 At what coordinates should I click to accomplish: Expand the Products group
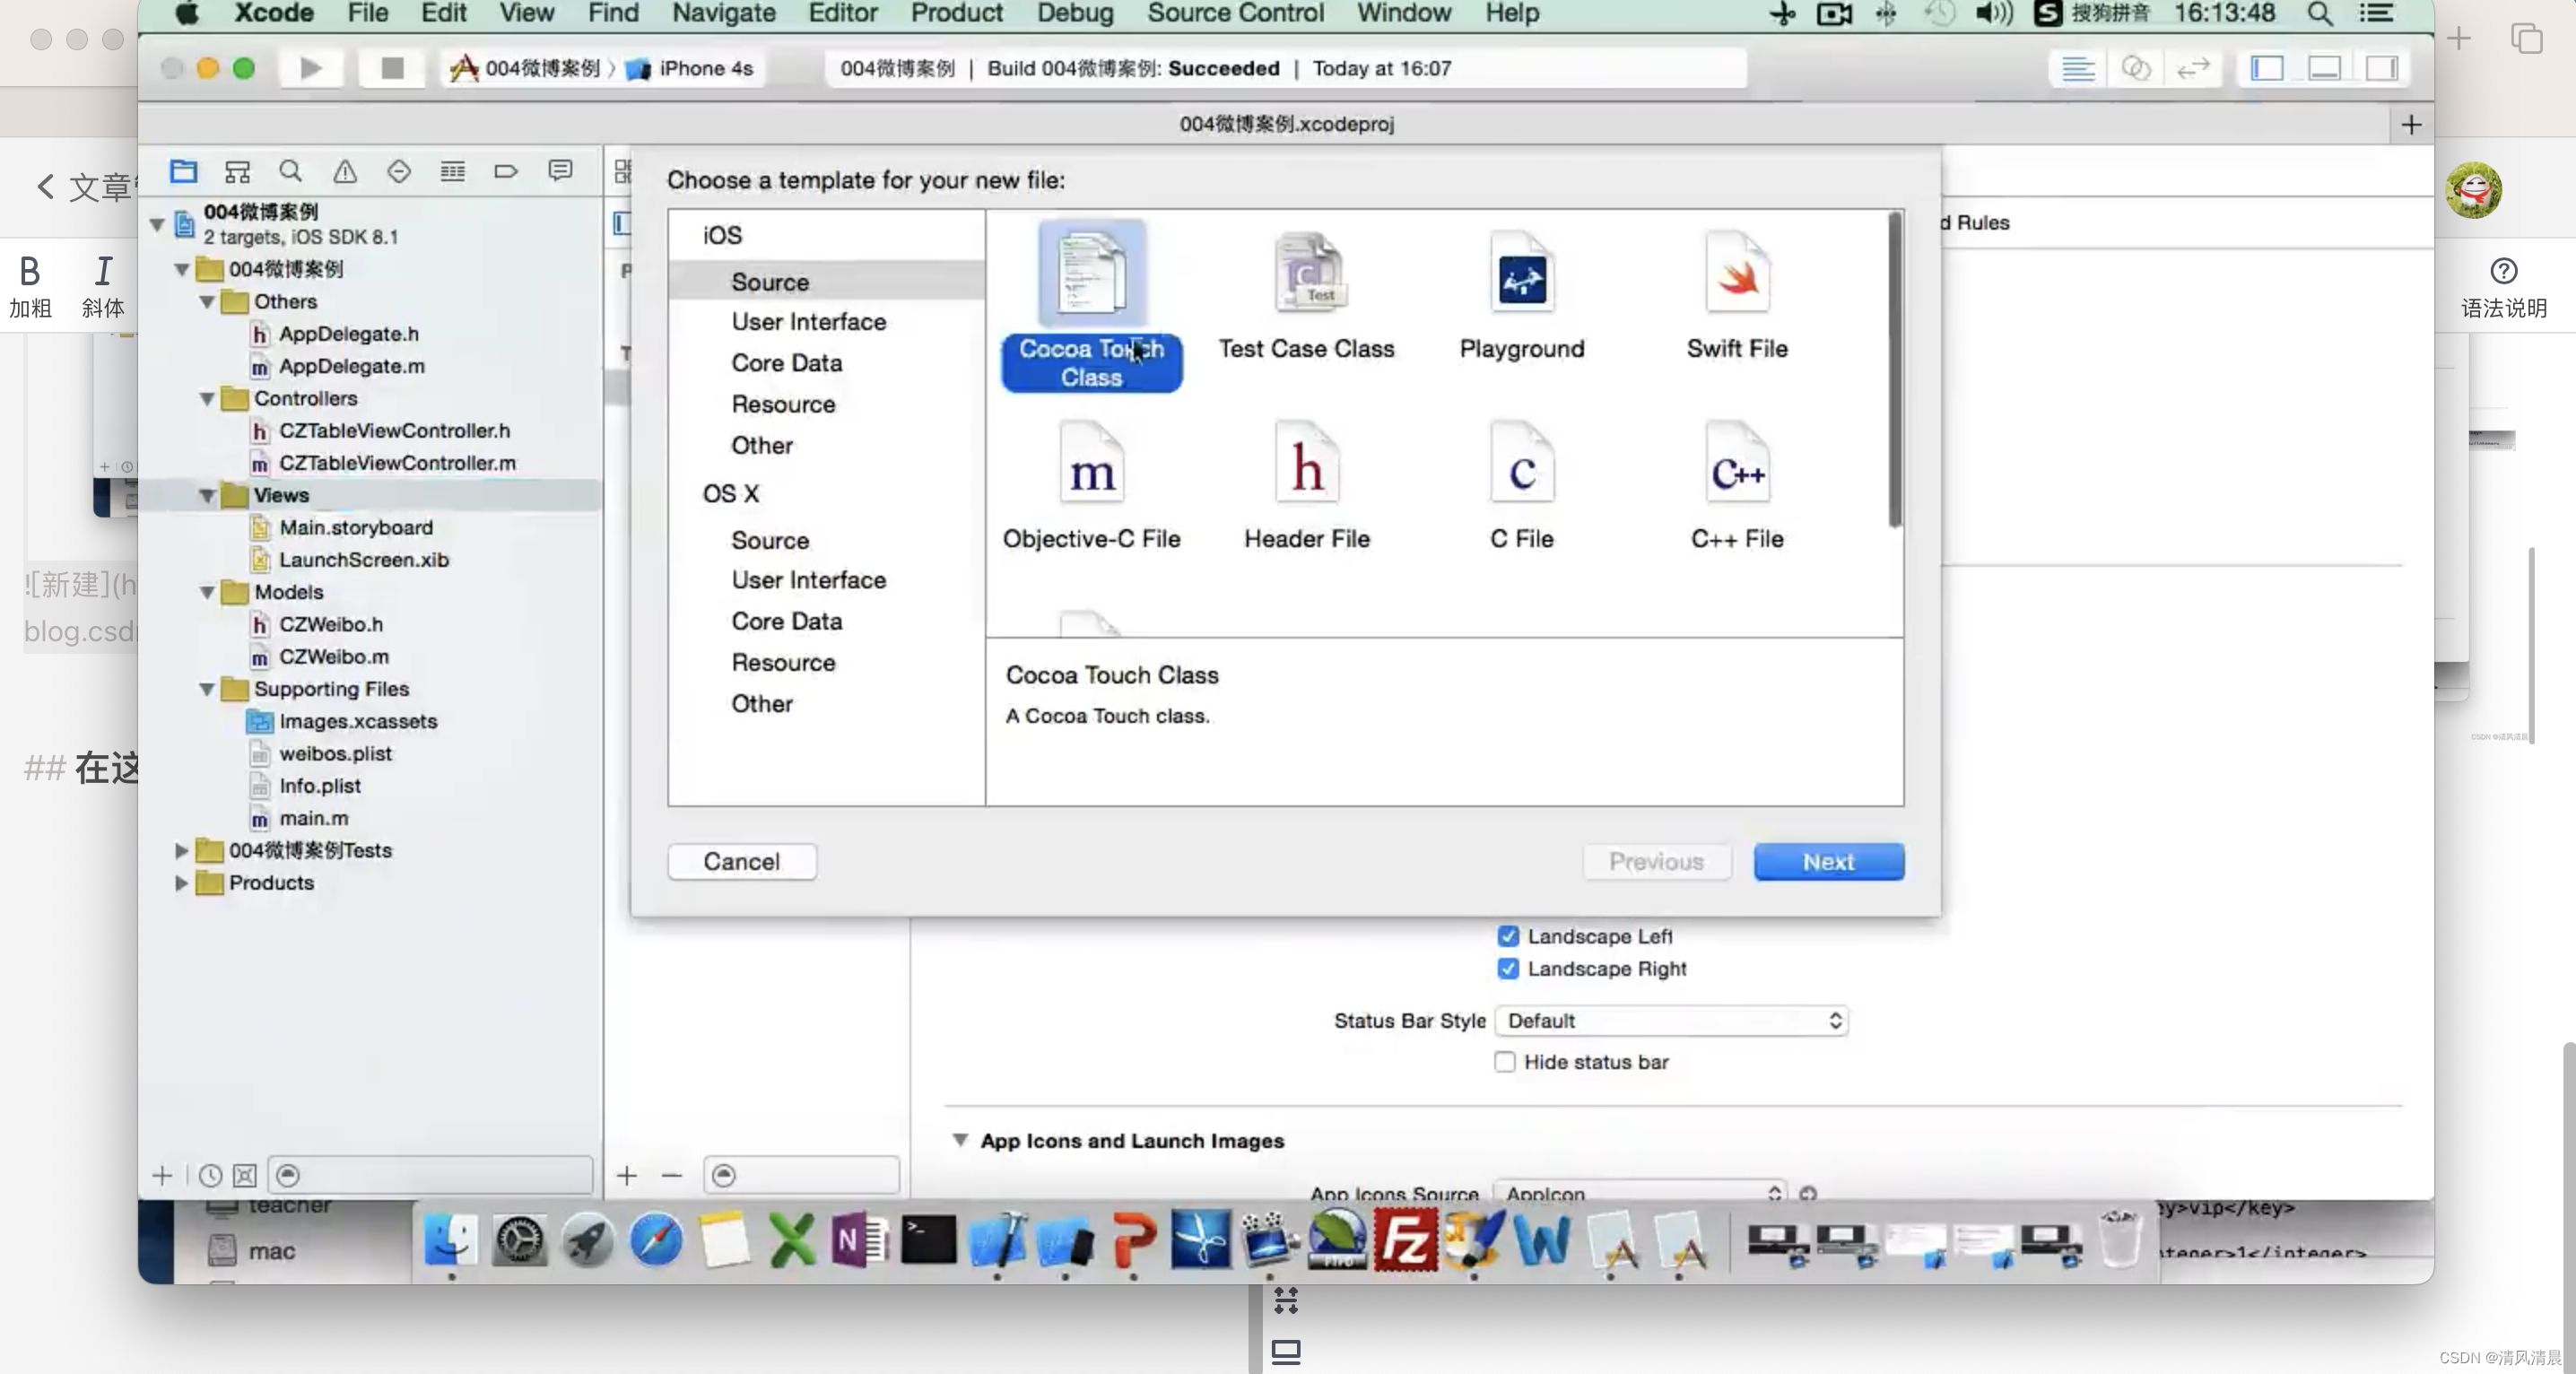click(x=181, y=882)
